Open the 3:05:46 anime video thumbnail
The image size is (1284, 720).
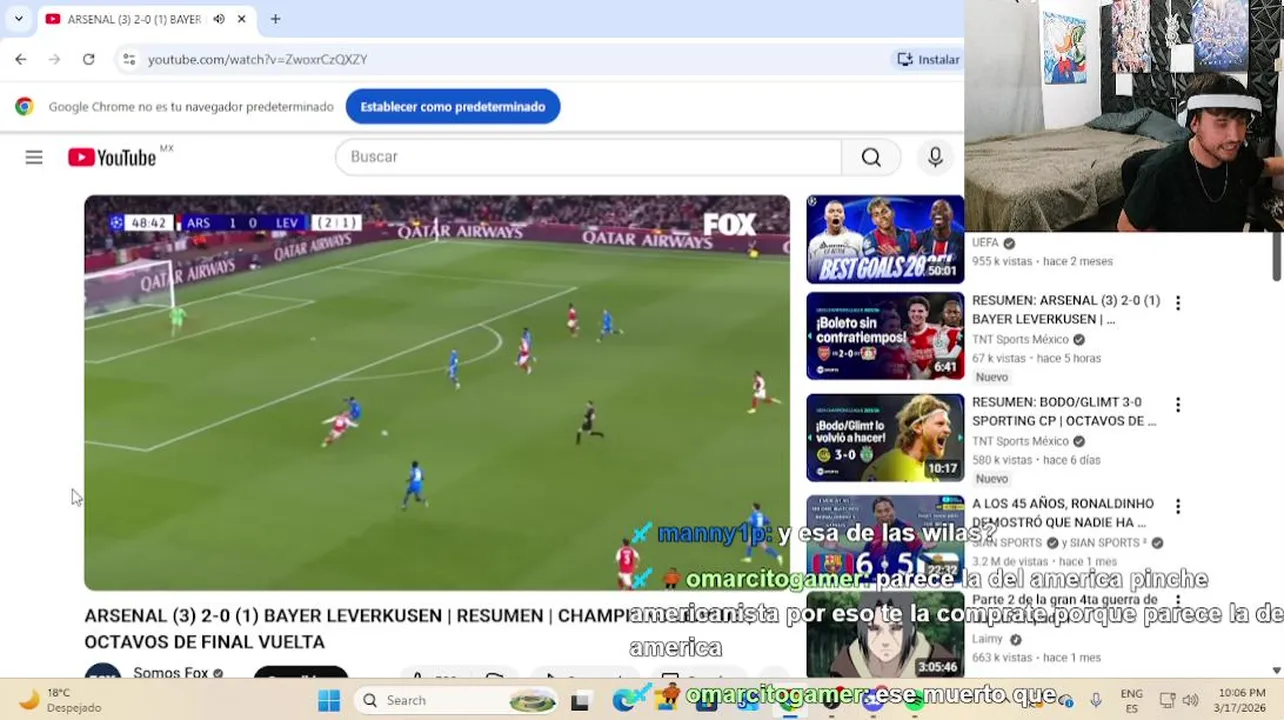tap(885, 636)
